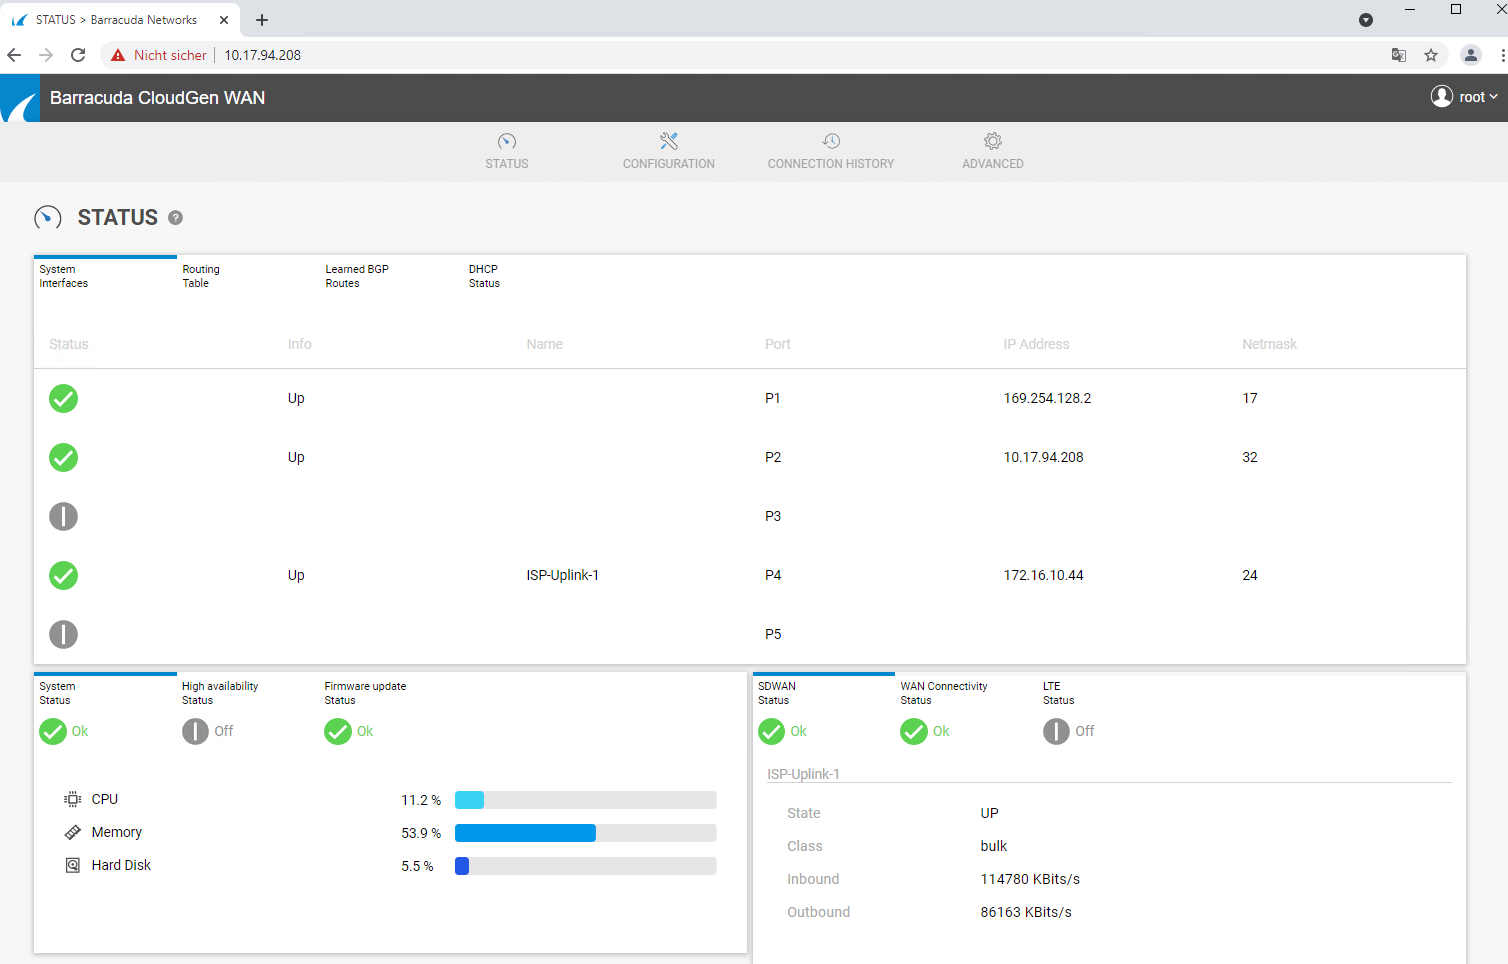Click the Hard Disk usage progress bar
Viewport: 1508px width, 964px height.
(585, 866)
